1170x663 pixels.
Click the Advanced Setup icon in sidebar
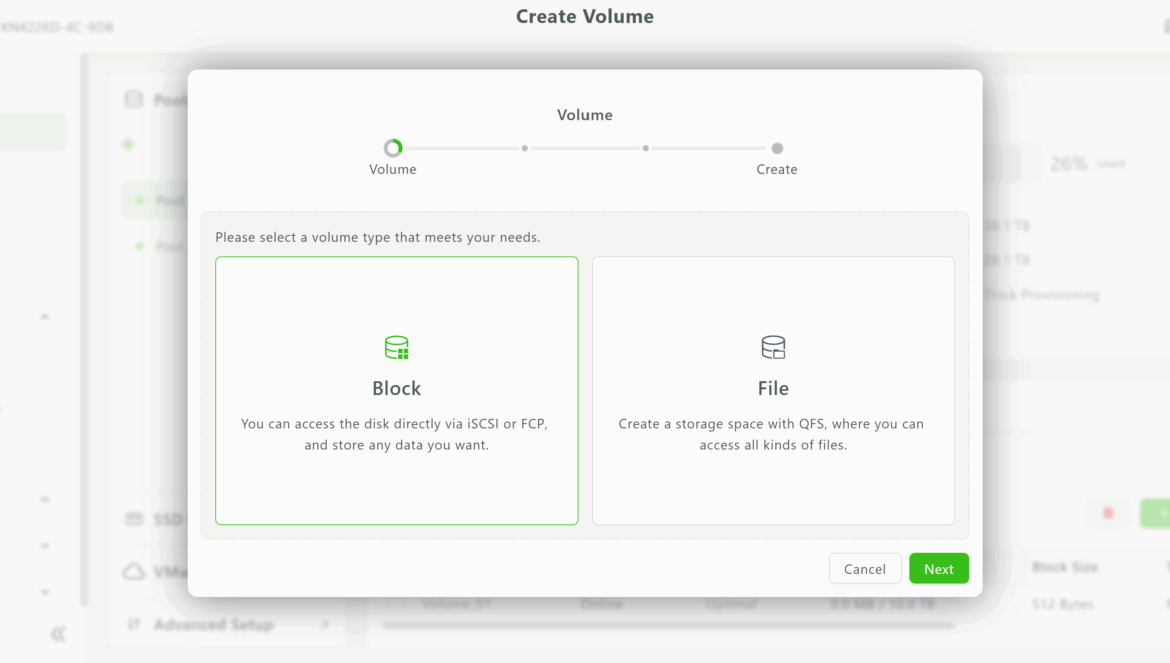coord(133,624)
